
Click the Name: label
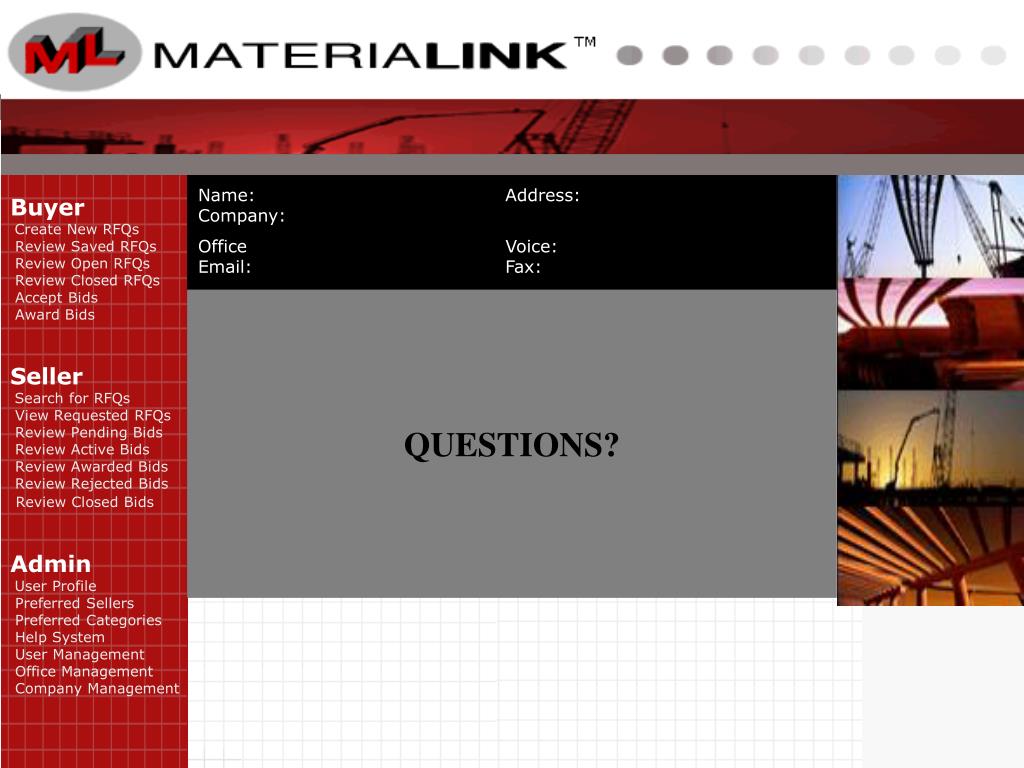point(226,195)
